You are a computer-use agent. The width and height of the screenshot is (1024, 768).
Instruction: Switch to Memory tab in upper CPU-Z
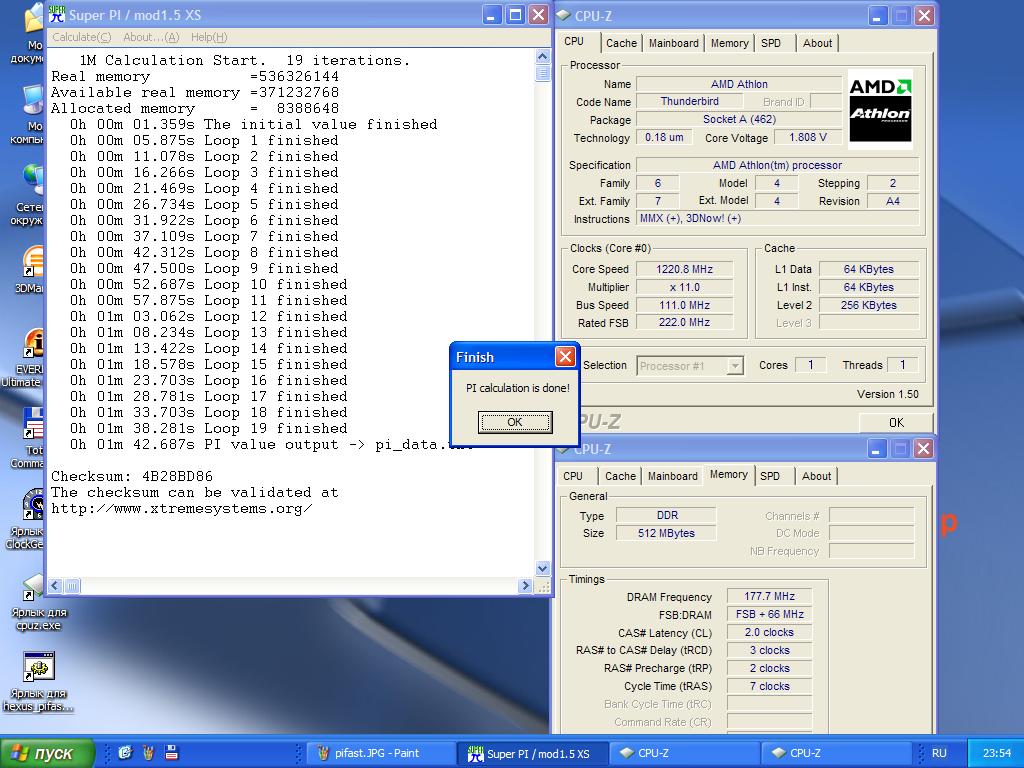(x=729, y=43)
